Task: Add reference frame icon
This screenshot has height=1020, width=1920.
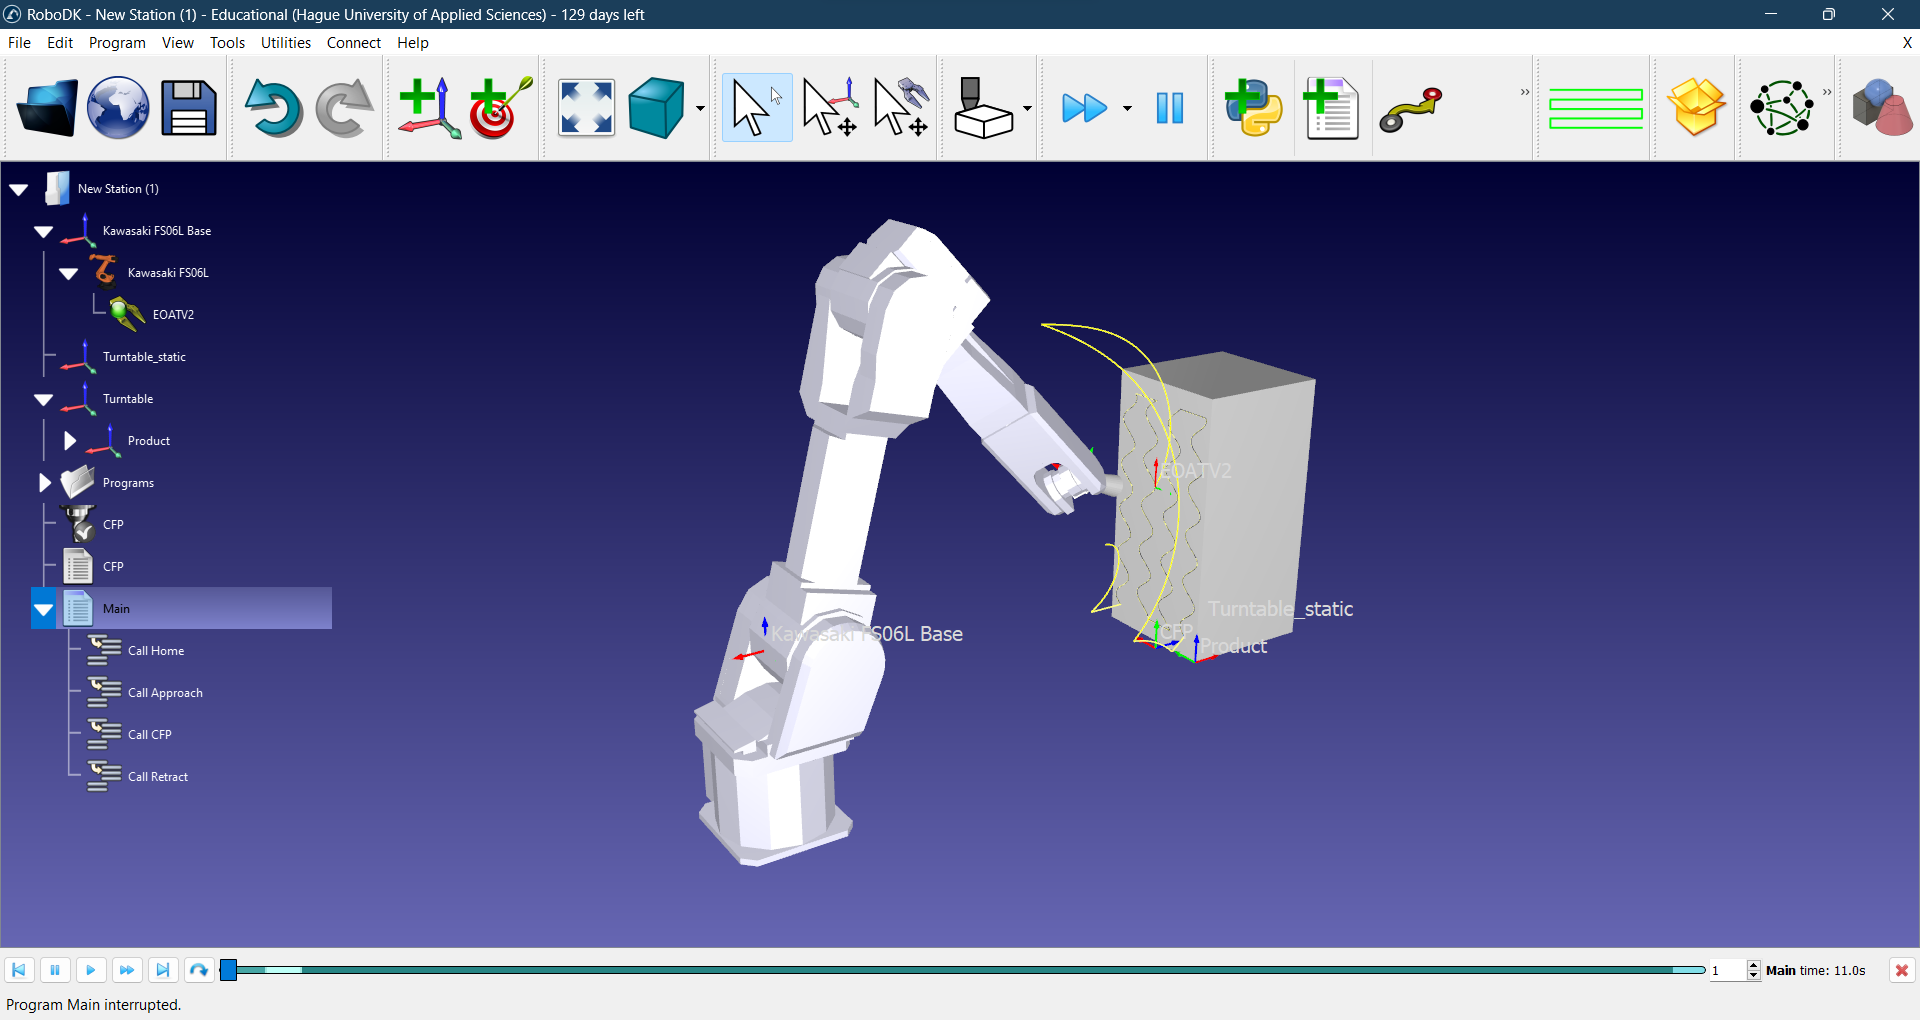Action: 429,108
